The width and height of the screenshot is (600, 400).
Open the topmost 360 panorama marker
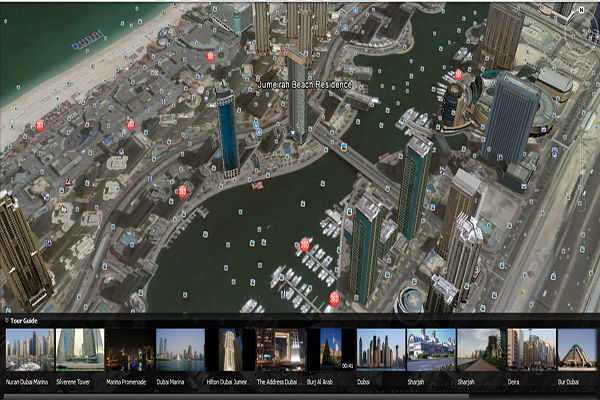pyautogui.click(x=210, y=57)
